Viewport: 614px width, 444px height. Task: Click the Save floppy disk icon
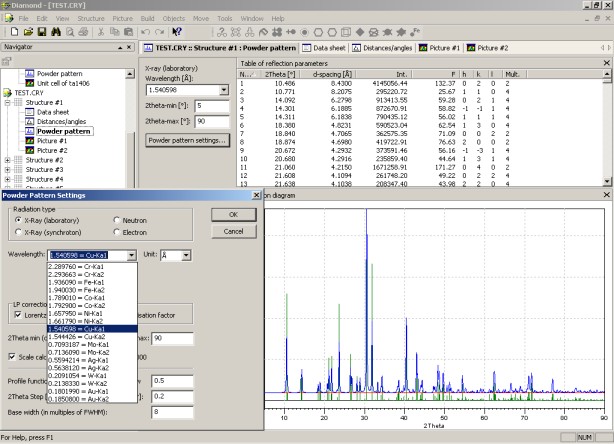pos(41,32)
